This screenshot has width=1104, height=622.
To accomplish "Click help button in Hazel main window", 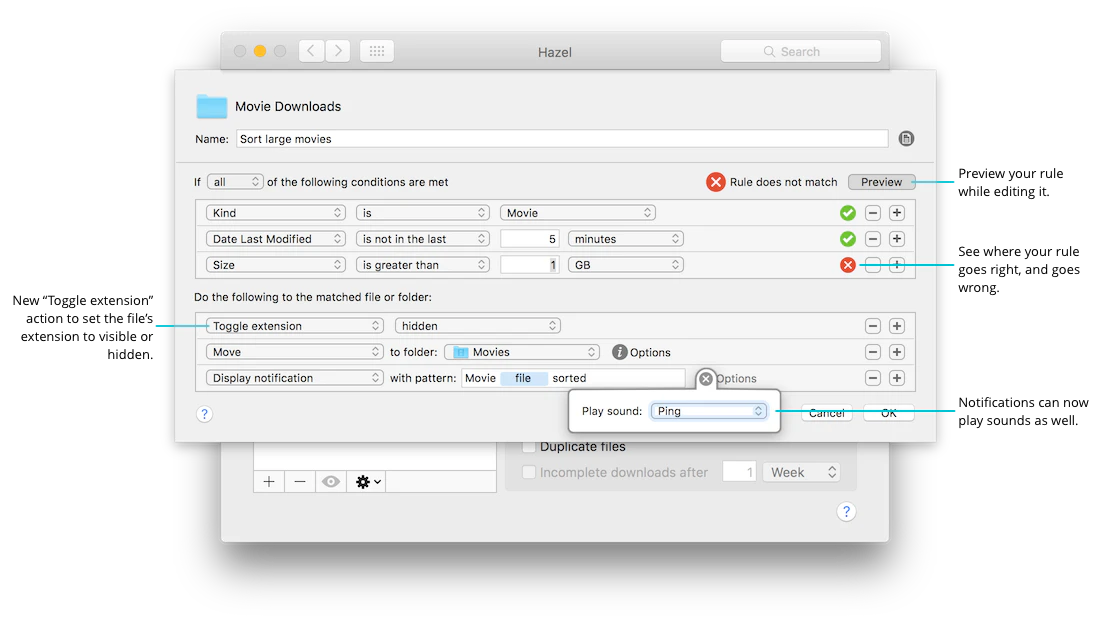I will tap(846, 511).
